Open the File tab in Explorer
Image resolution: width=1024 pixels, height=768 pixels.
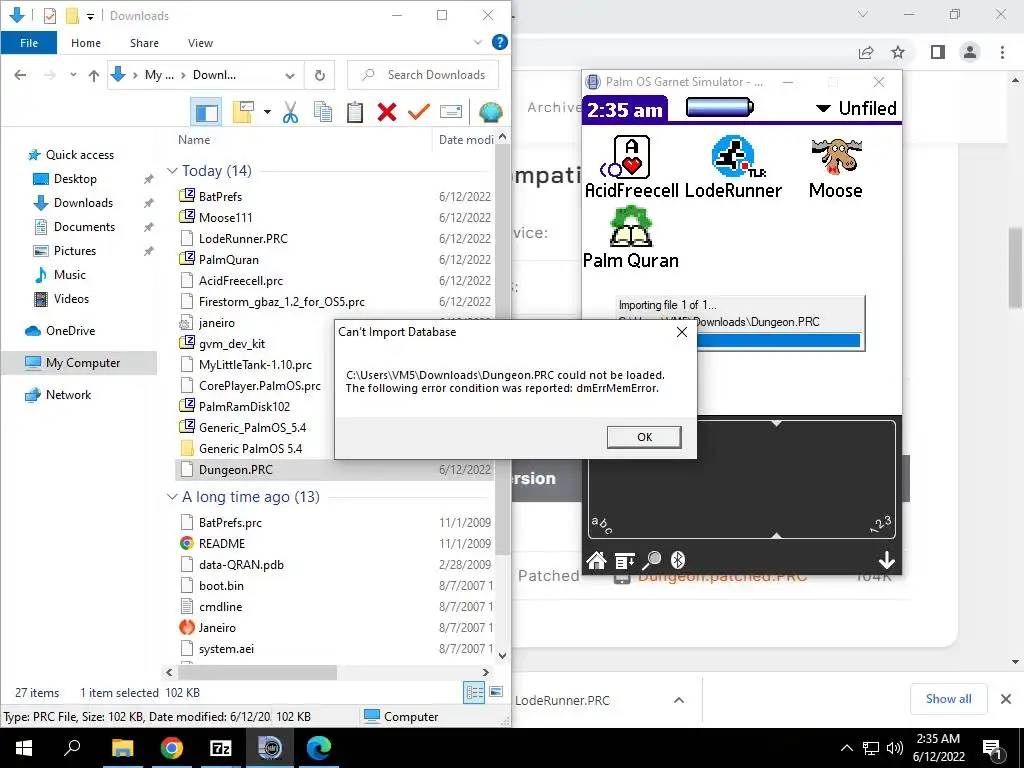(x=29, y=43)
